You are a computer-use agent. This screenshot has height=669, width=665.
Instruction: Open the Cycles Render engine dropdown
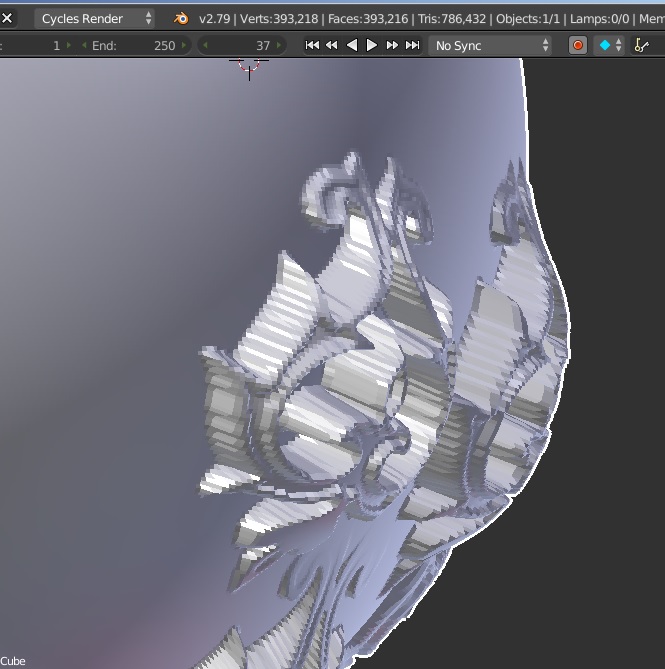[94, 18]
